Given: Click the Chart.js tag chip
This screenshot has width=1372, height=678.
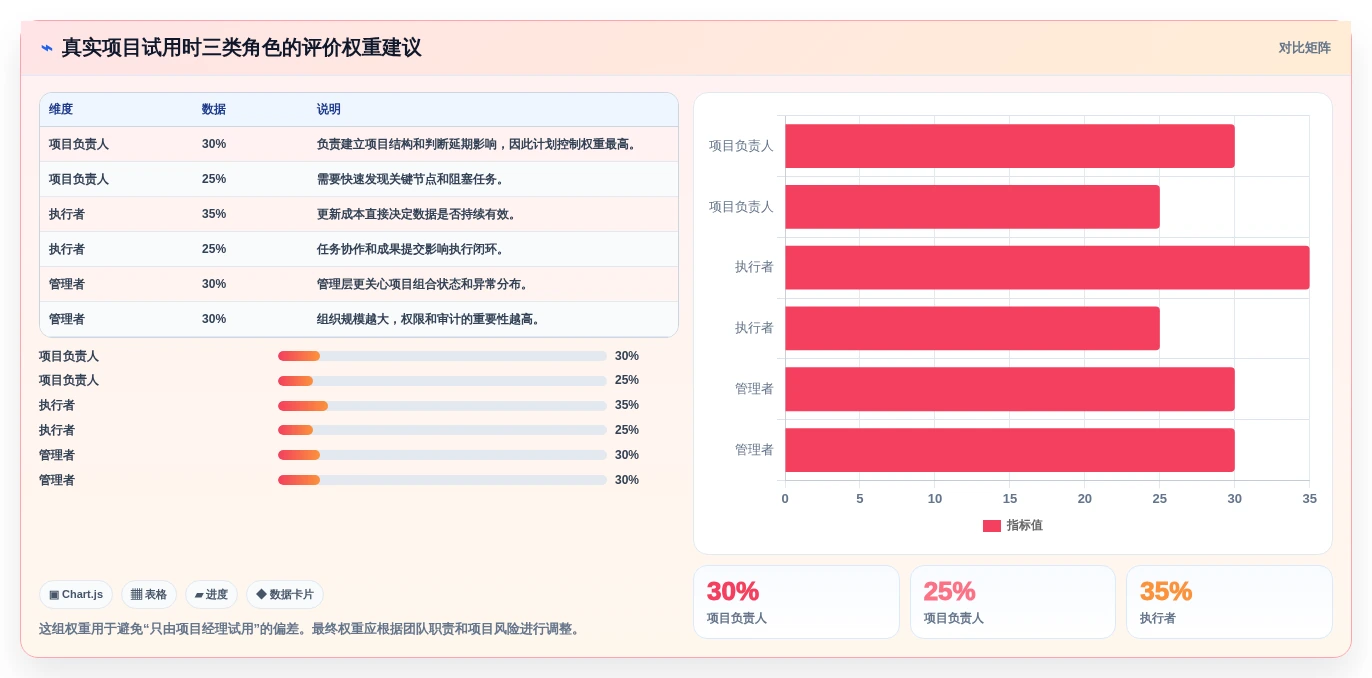Looking at the screenshot, I should point(76,594).
